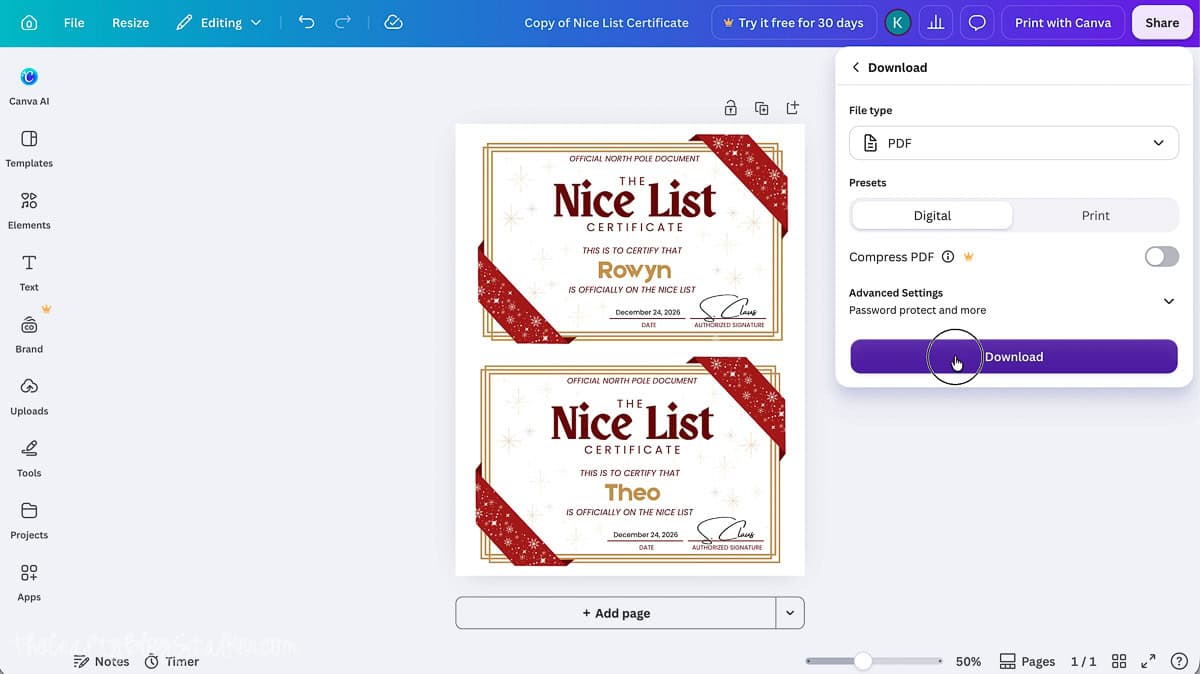Open the dropdown arrow beside Add page

(790, 613)
